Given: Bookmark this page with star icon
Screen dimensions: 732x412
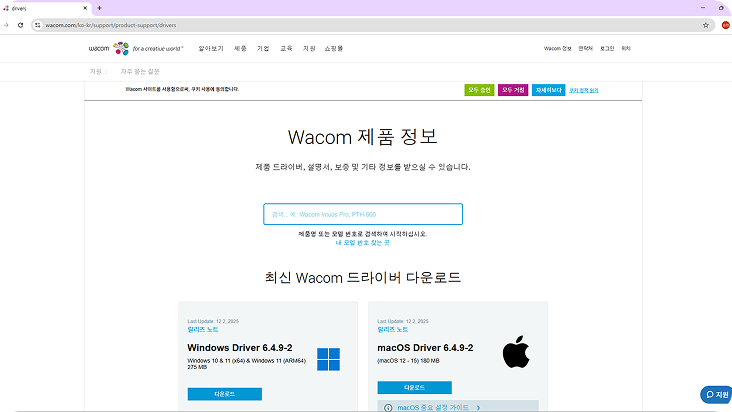Looking at the screenshot, I should (706, 25).
